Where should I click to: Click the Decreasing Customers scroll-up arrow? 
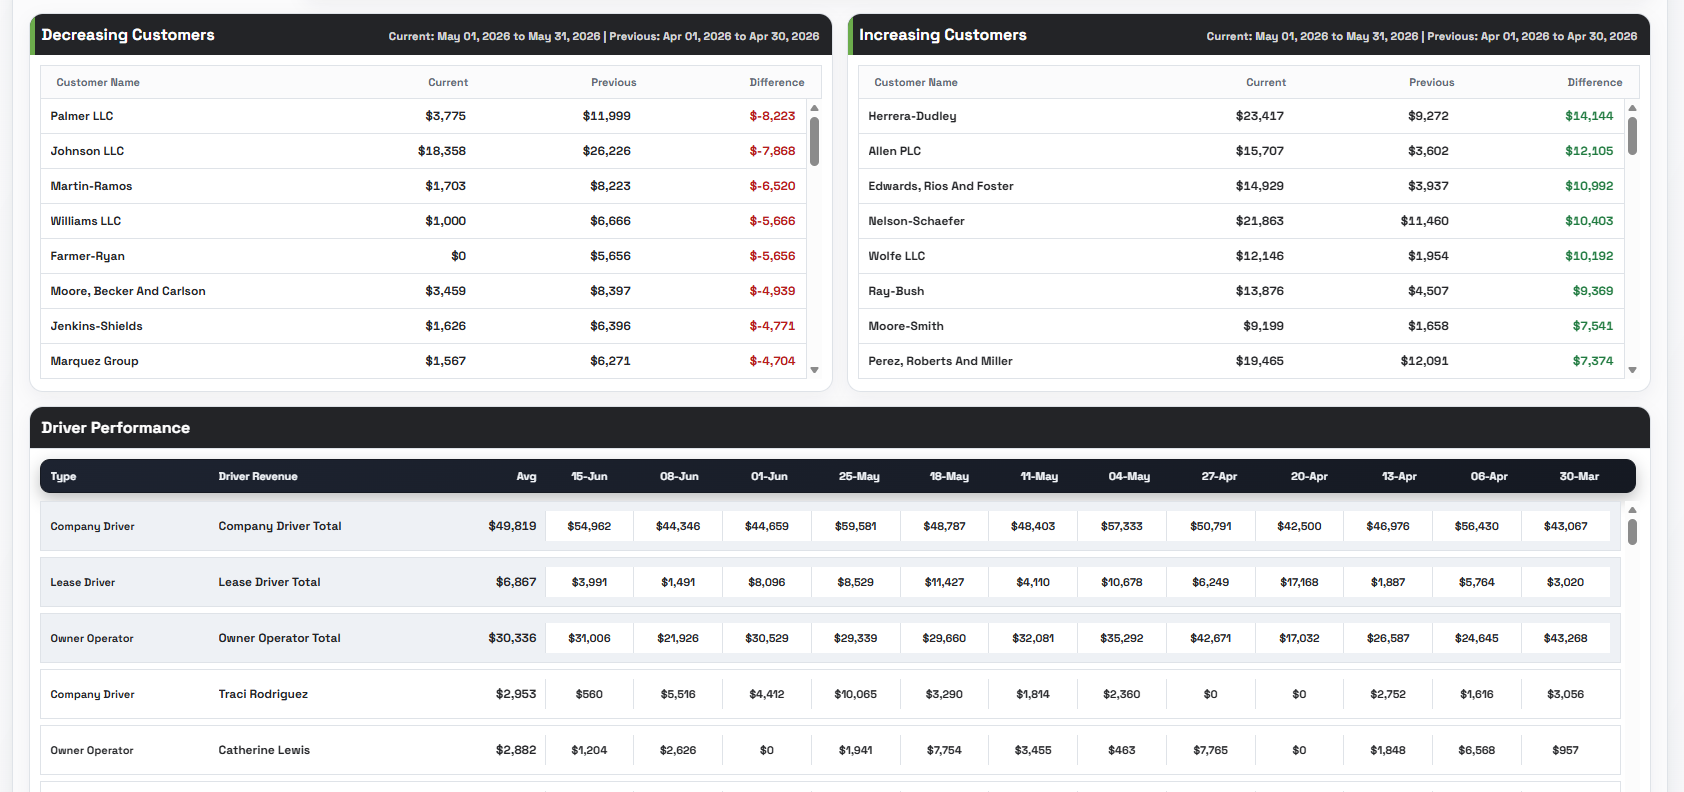pos(815,108)
